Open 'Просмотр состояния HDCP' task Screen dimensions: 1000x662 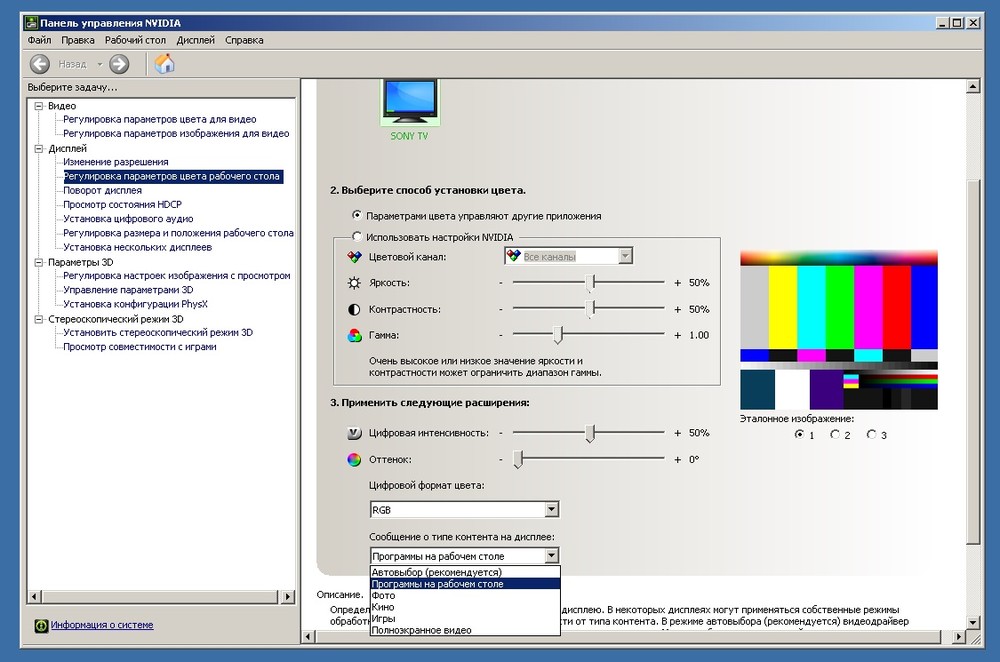point(122,204)
